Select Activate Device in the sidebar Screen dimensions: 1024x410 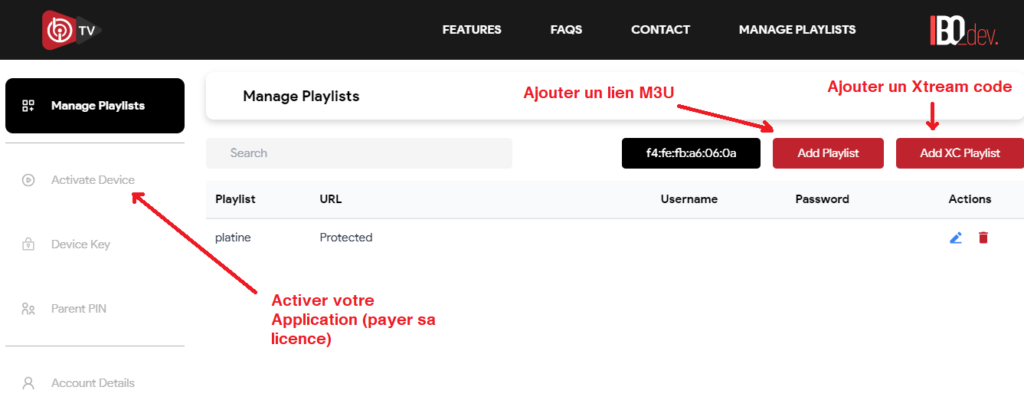(93, 180)
